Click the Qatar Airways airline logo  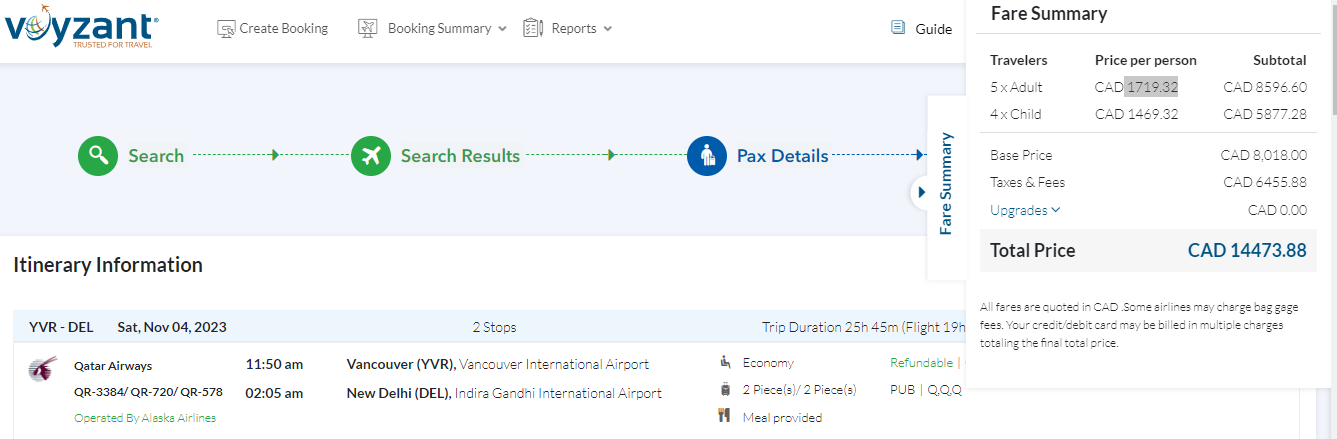click(43, 368)
